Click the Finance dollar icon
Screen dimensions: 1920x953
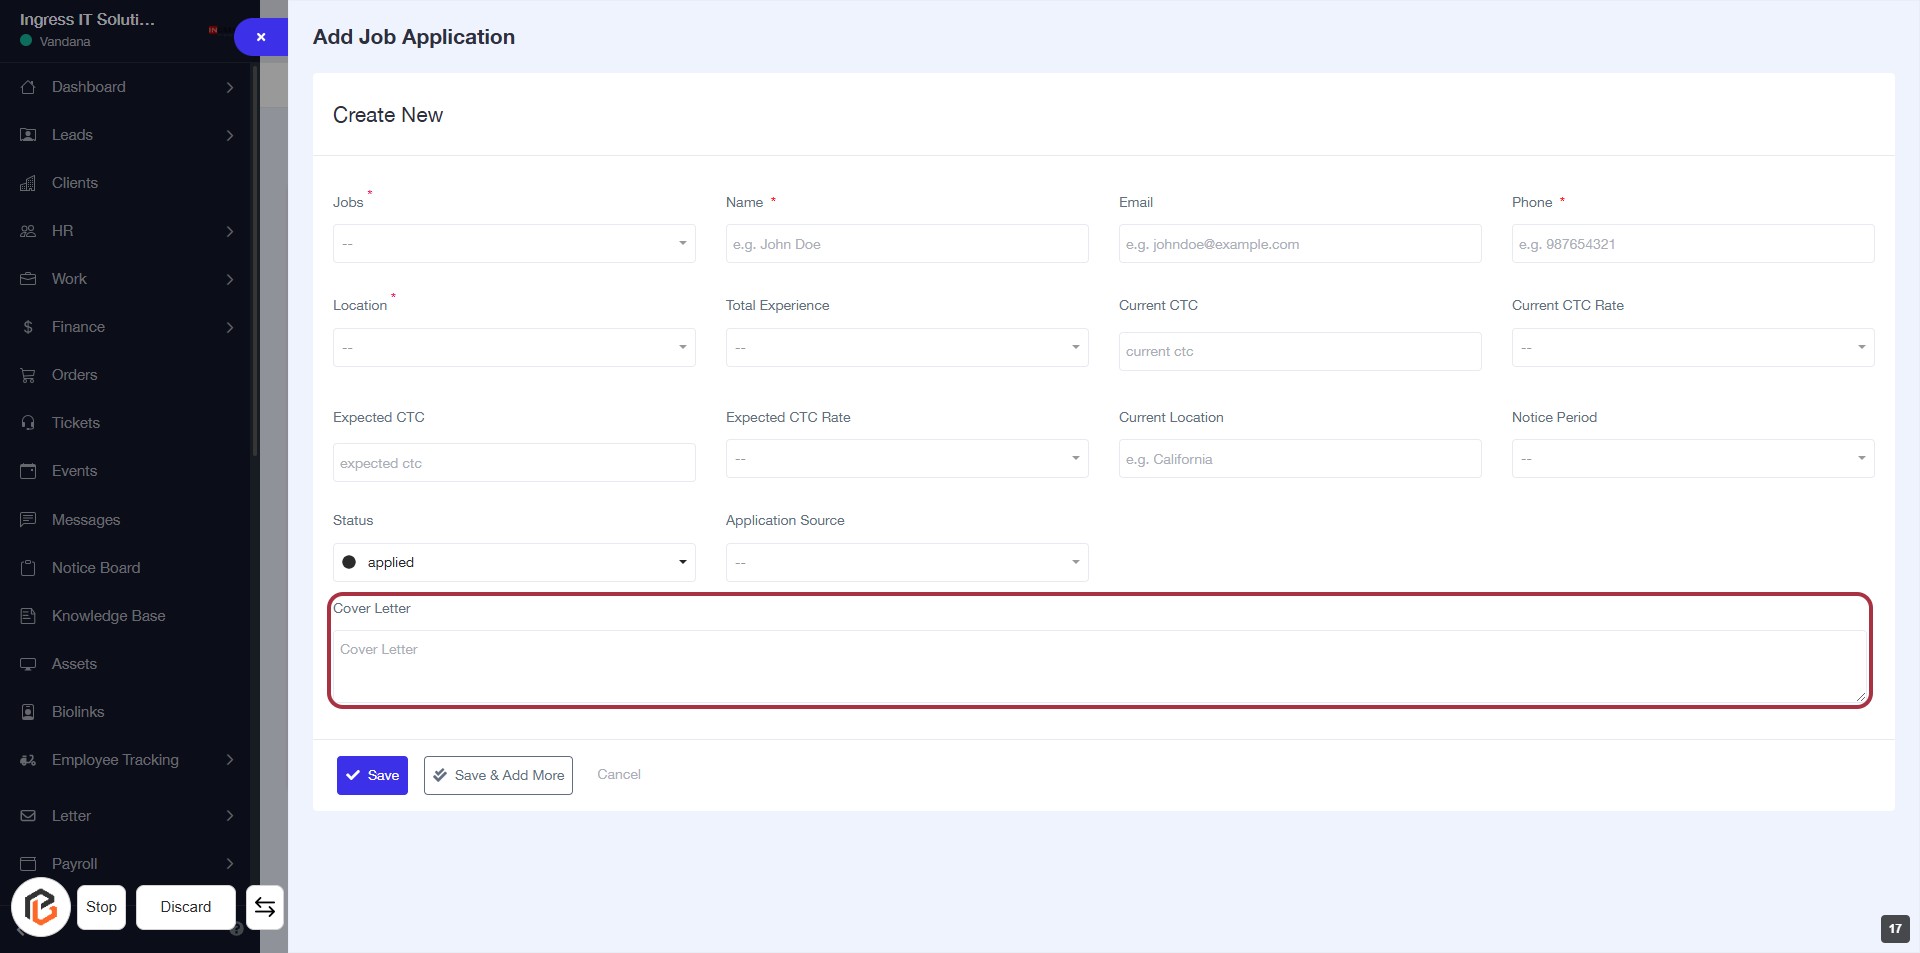click(28, 327)
